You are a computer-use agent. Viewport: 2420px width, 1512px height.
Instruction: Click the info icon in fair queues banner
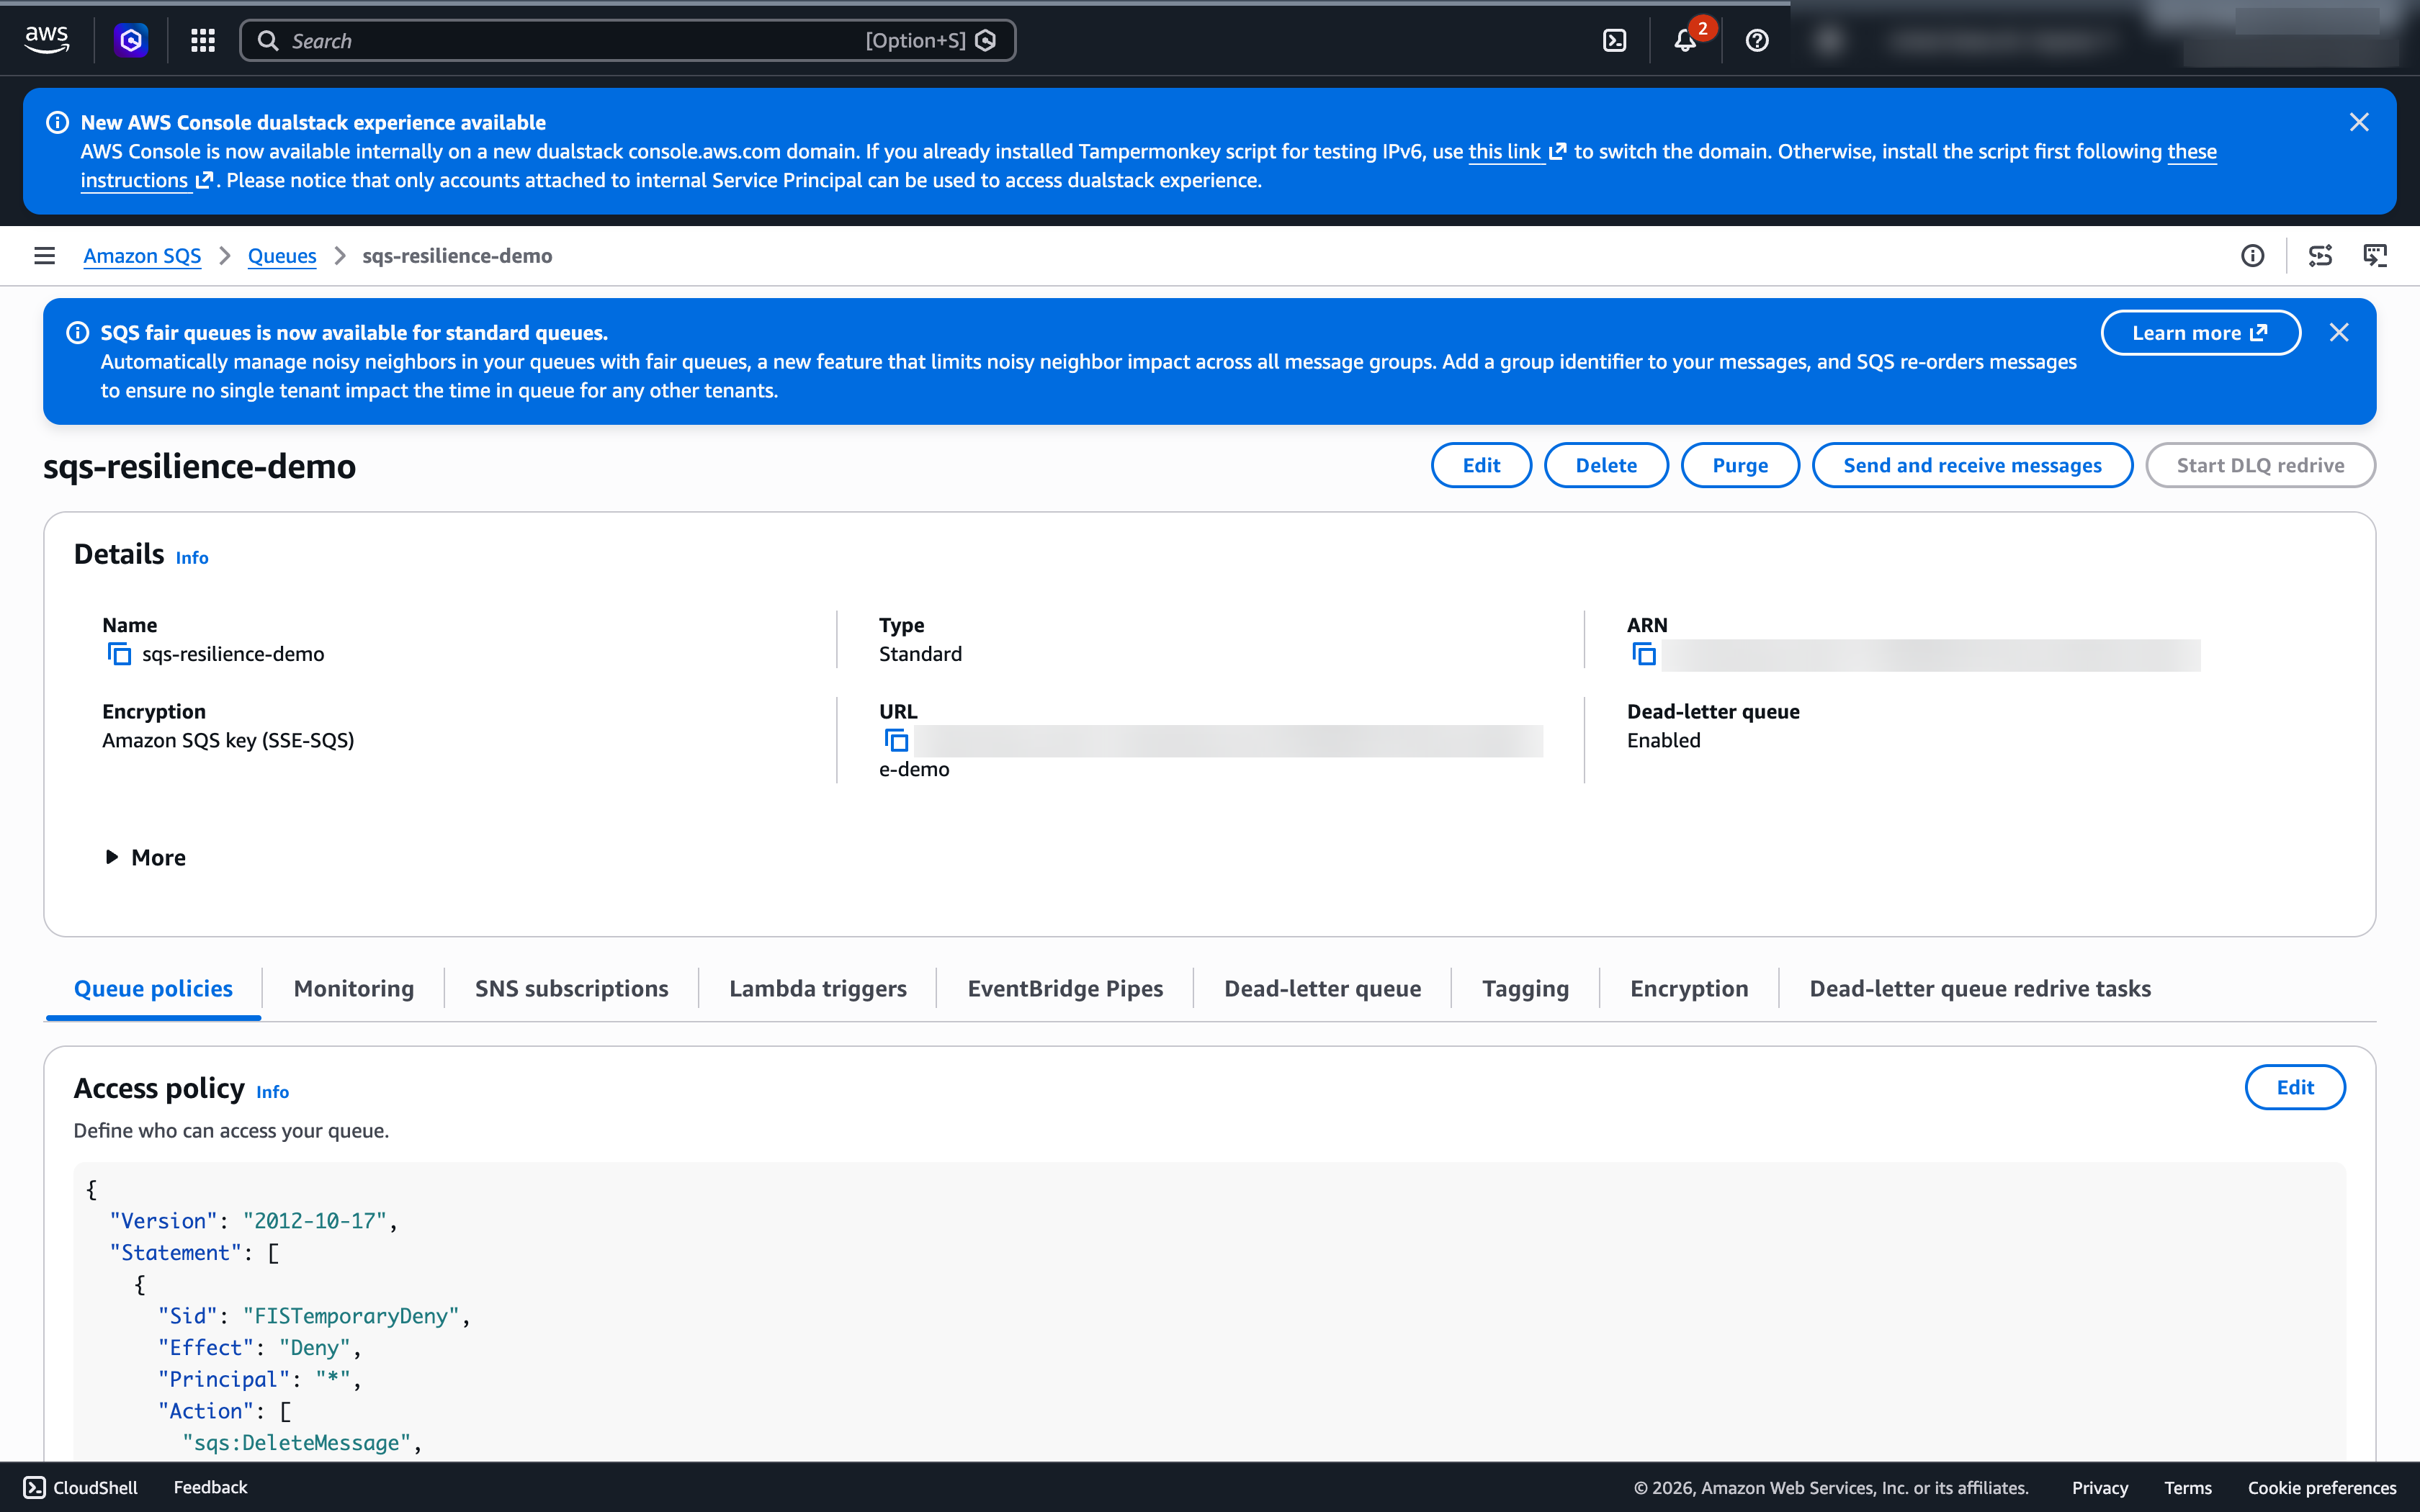point(77,332)
